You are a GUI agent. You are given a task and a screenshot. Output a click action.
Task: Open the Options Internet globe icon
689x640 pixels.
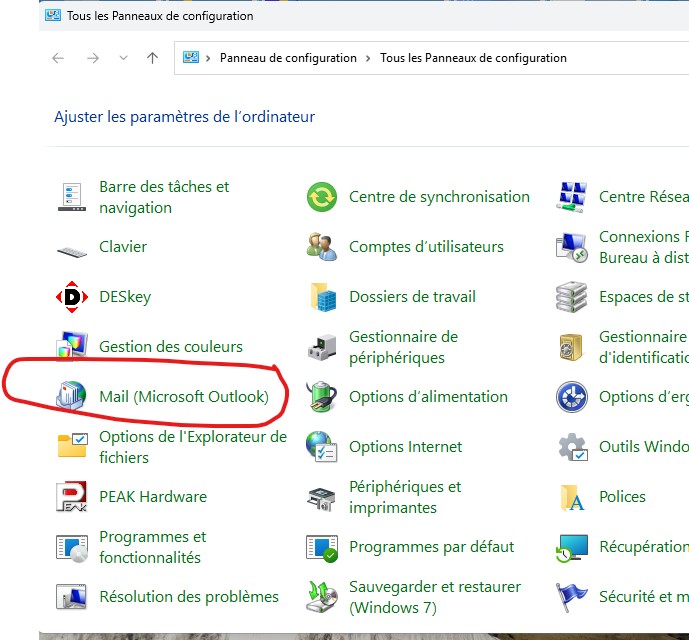(x=322, y=447)
